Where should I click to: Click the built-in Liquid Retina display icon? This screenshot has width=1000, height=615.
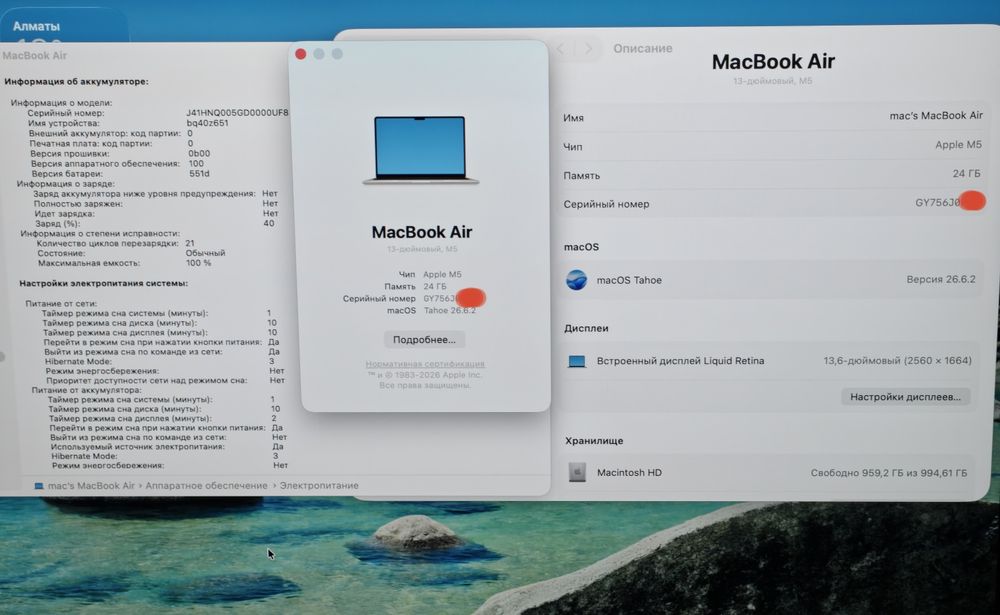pos(577,361)
